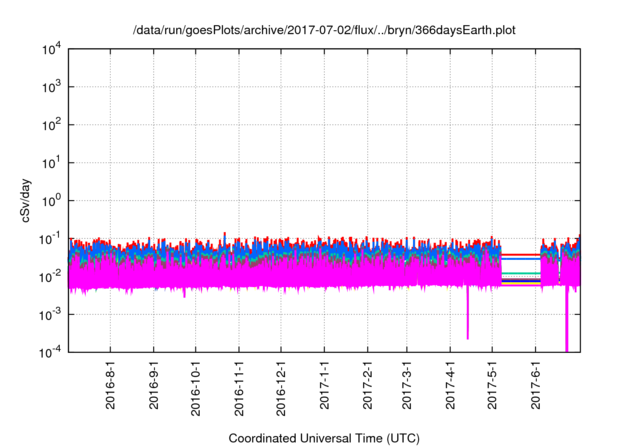
Task: Click the 10^0 y-axis tick label
Action: [x=50, y=200]
